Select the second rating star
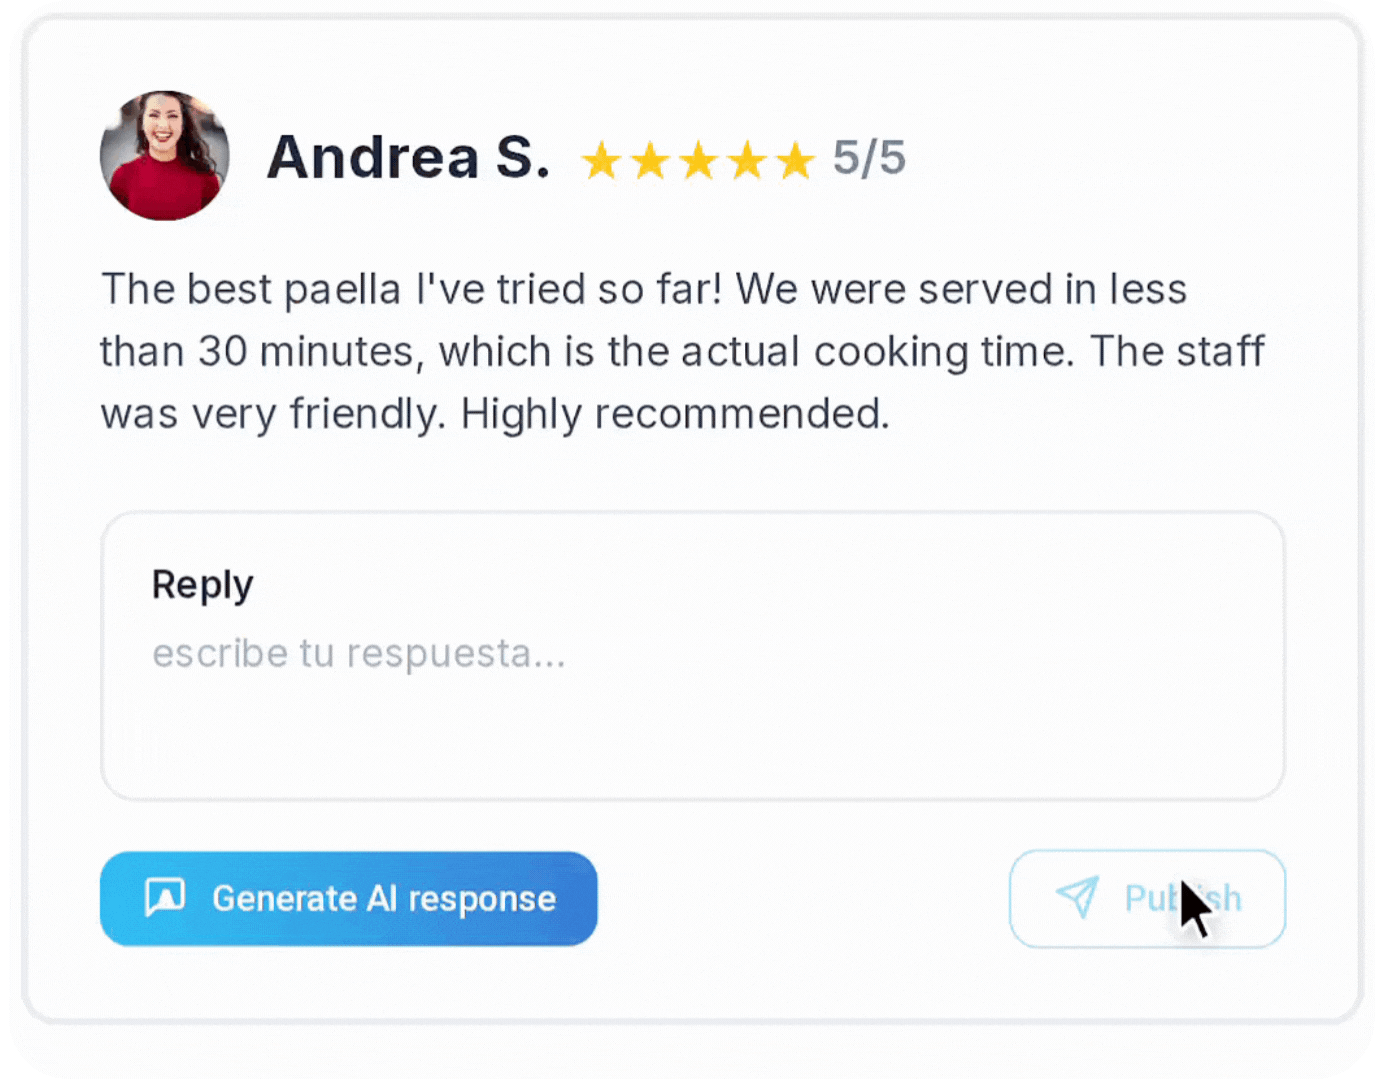 point(650,161)
